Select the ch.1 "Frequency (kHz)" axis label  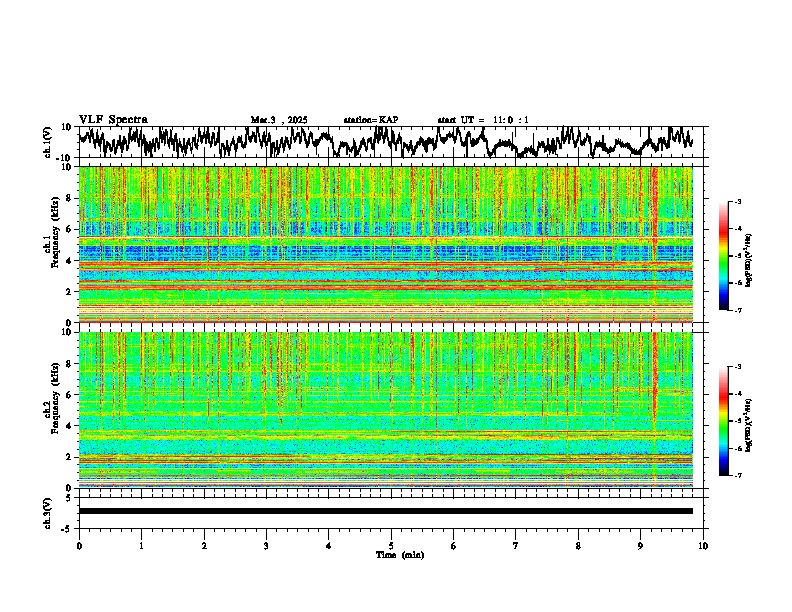click(x=56, y=231)
